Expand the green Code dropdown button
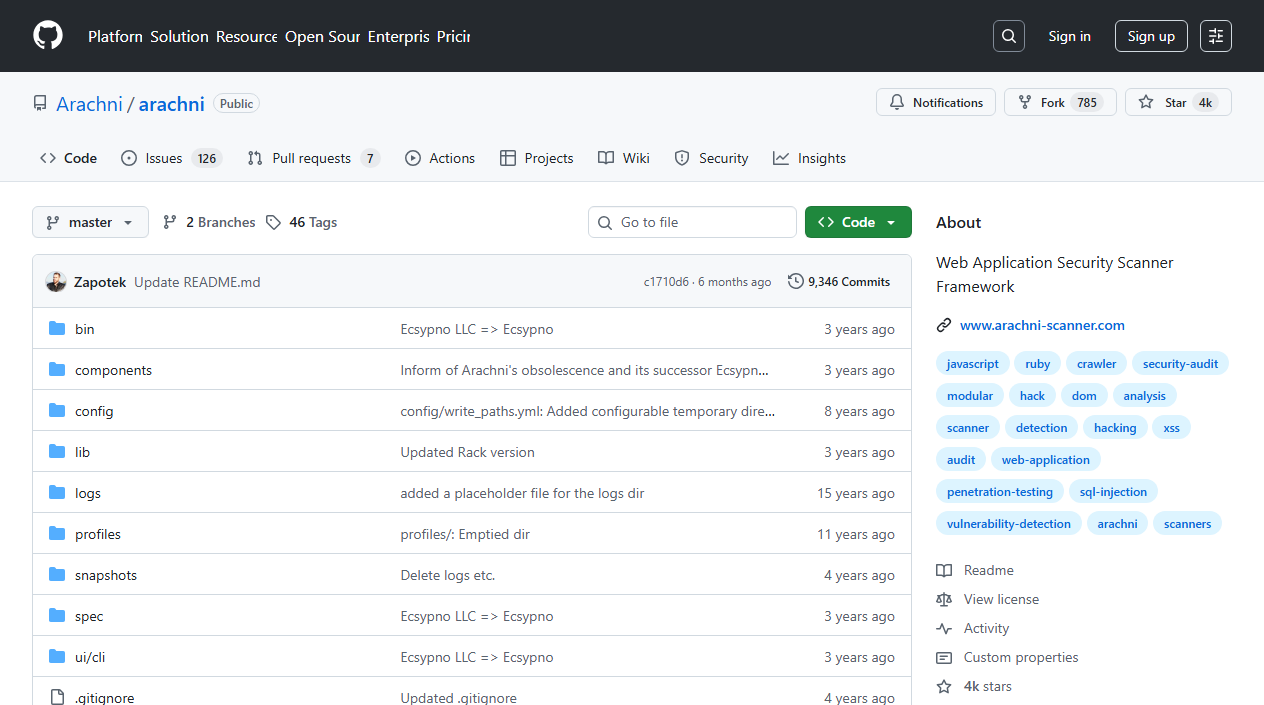 point(858,222)
